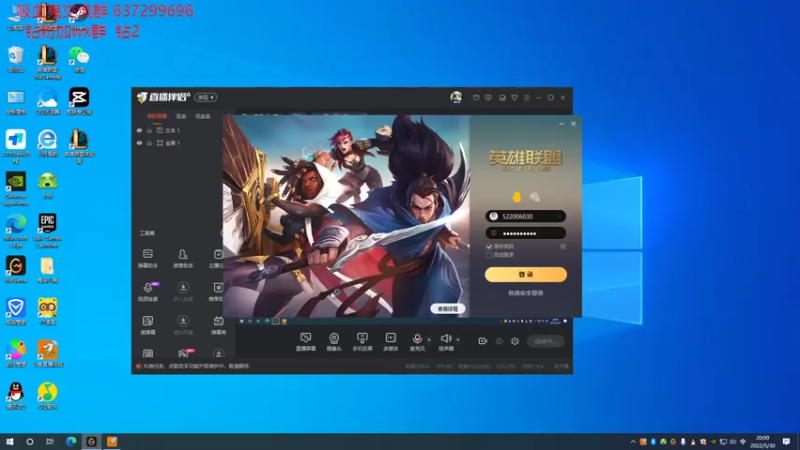The height and width of the screenshot is (450, 800).
Task: Open taskbar clock and date
Action: (762, 442)
